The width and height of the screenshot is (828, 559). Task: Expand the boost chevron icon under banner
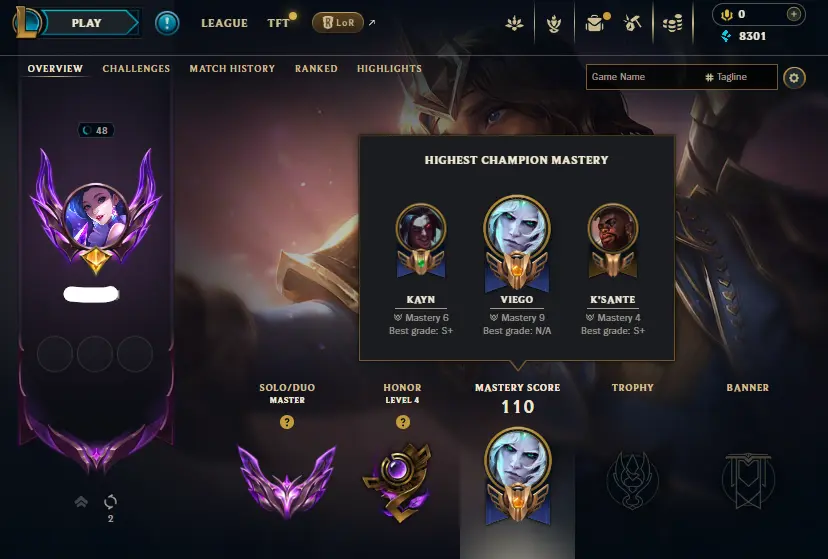tap(81, 501)
